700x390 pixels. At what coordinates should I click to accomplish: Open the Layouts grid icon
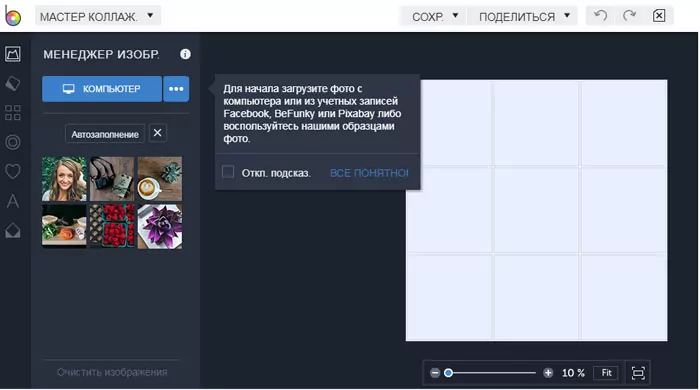(x=13, y=113)
